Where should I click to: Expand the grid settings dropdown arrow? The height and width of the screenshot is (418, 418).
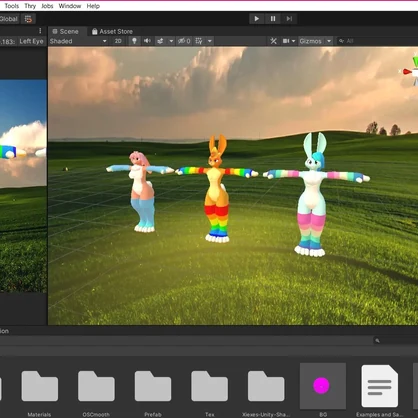coord(210,41)
